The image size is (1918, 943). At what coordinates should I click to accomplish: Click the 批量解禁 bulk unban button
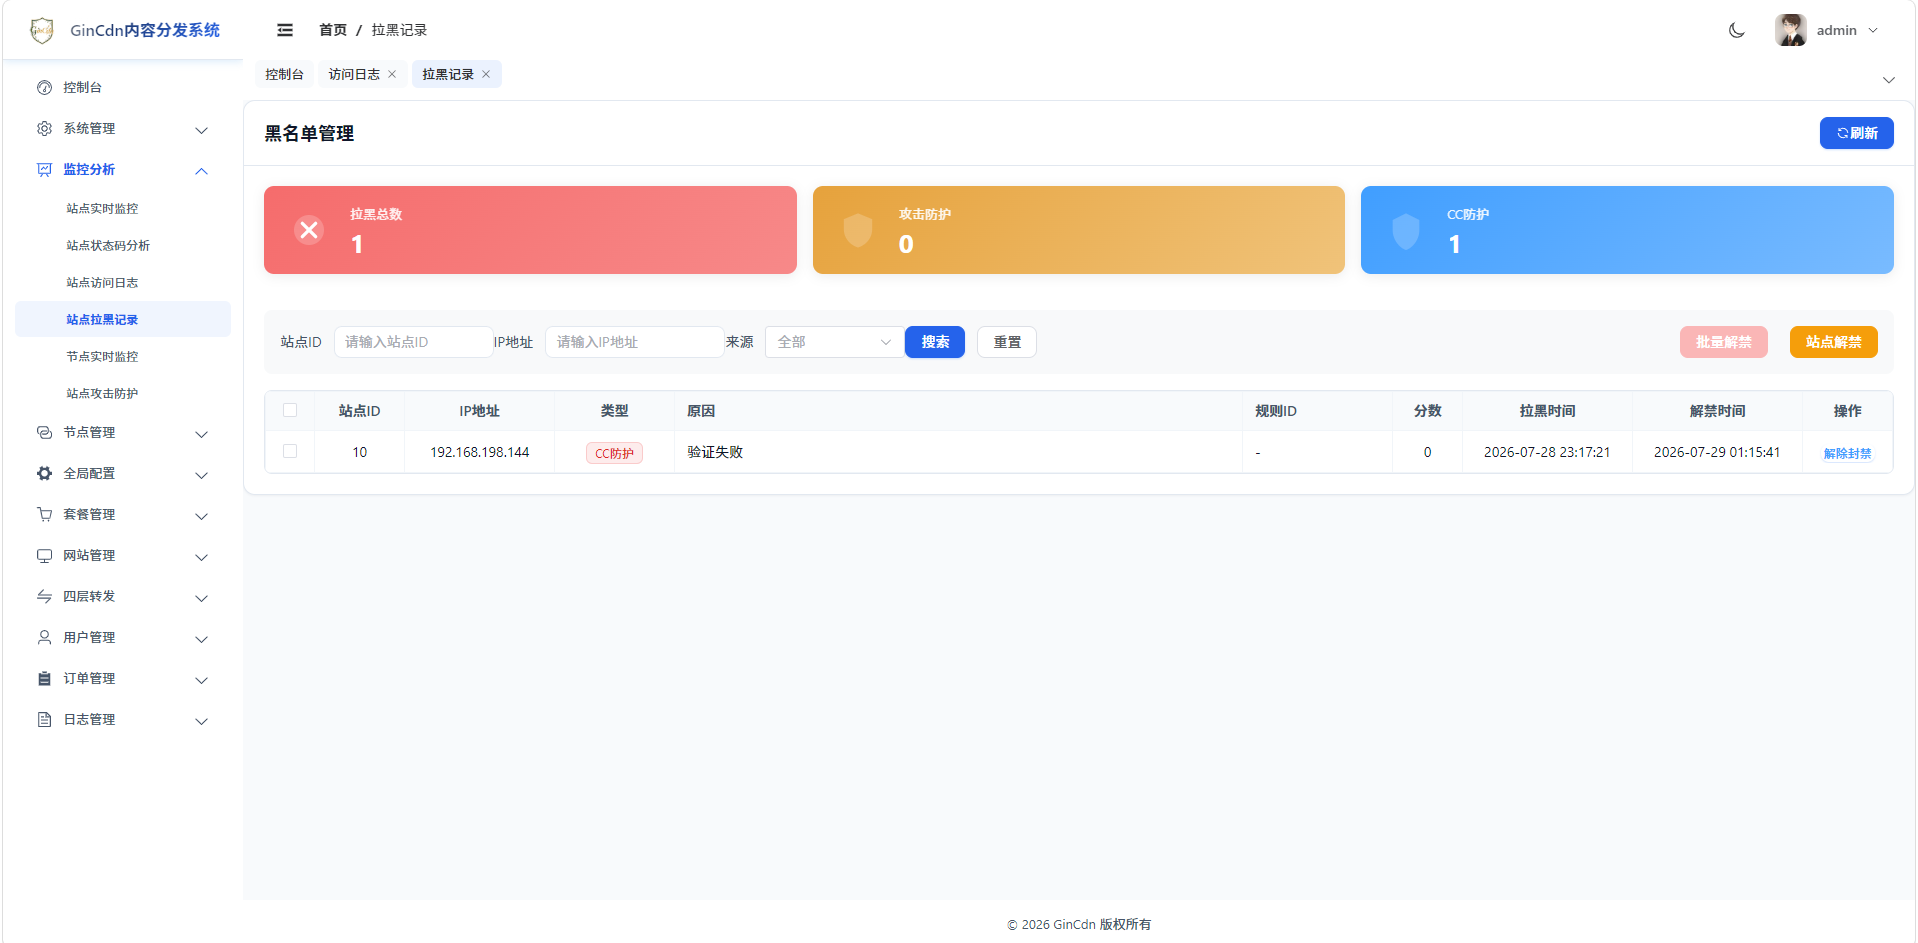(1723, 342)
